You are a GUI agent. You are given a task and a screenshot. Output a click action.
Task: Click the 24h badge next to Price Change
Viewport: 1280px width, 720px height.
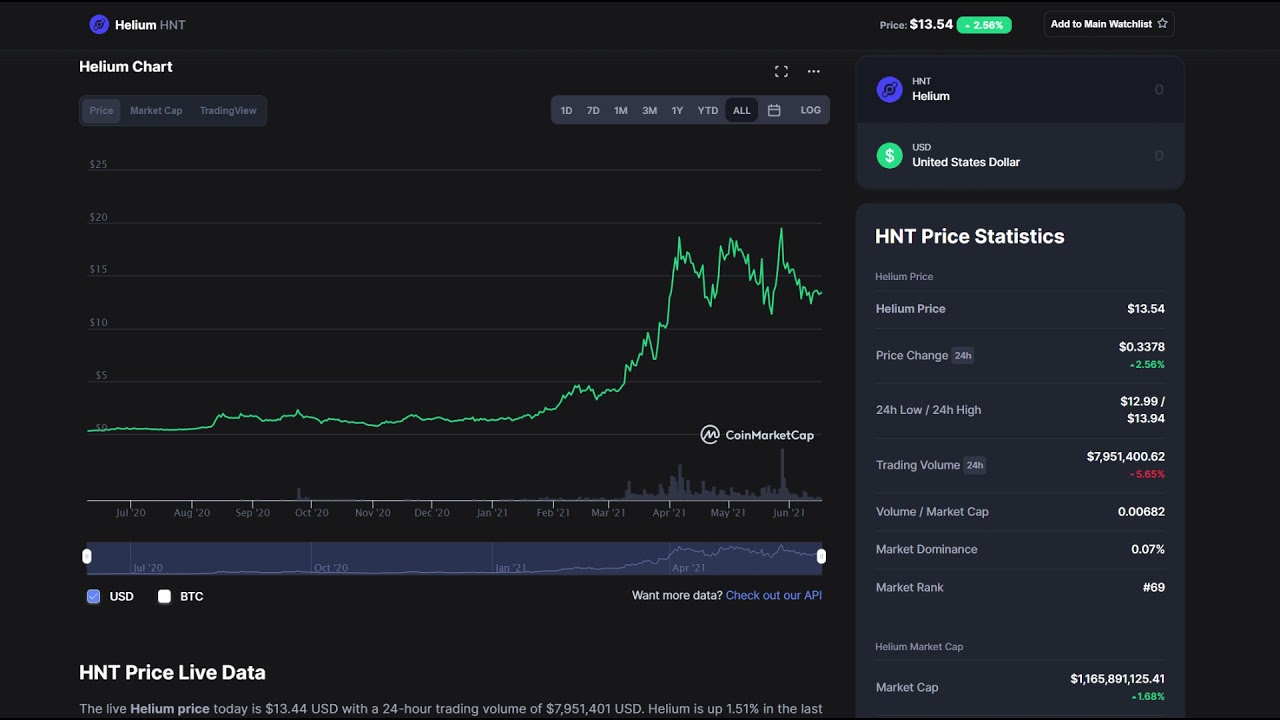point(963,355)
